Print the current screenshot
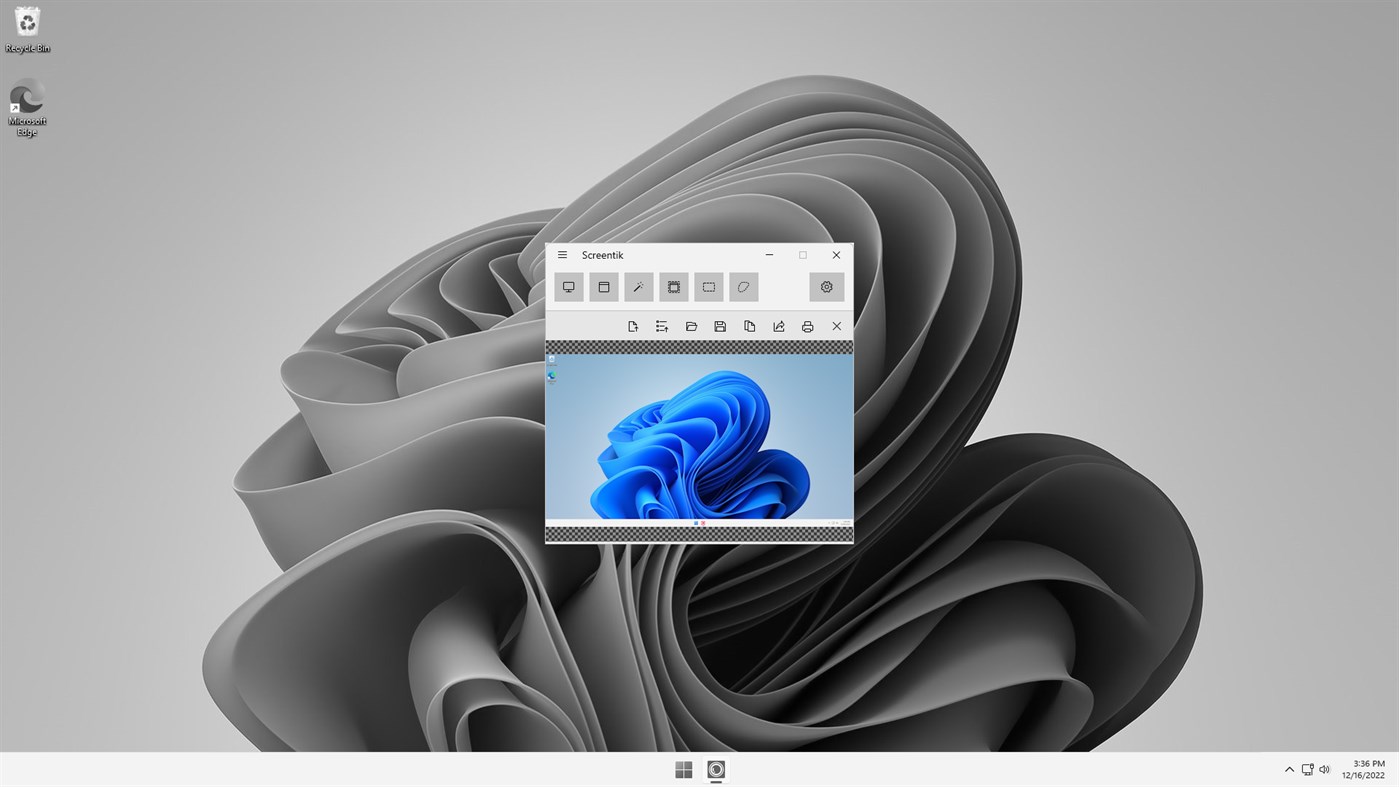1399x787 pixels. pos(806,325)
